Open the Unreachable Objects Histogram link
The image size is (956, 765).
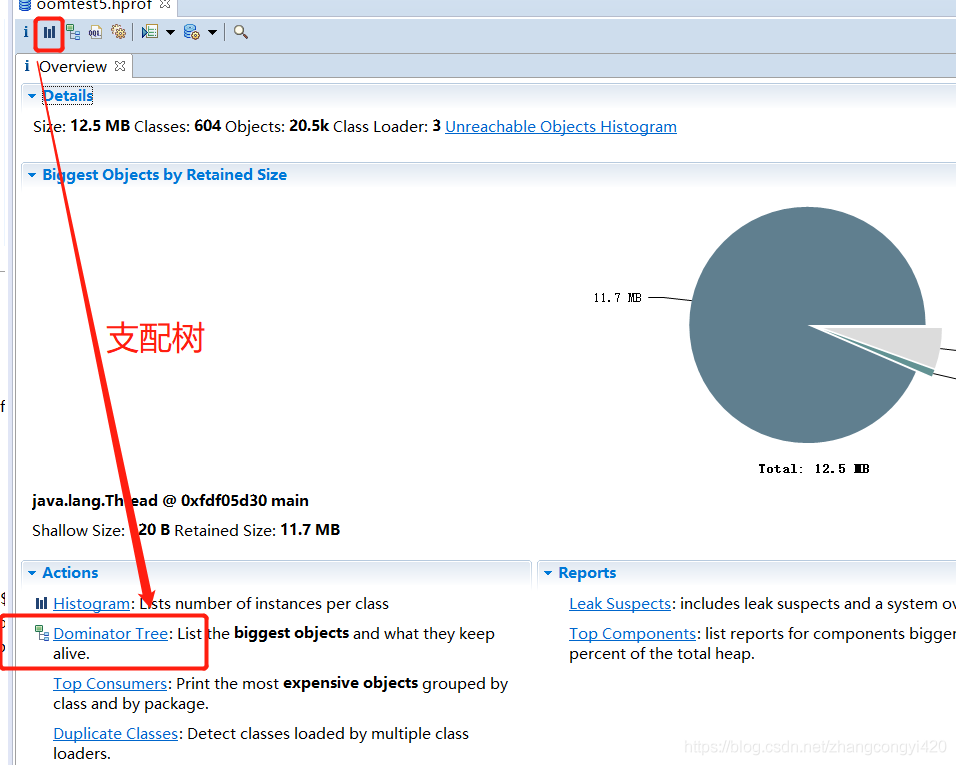[561, 127]
